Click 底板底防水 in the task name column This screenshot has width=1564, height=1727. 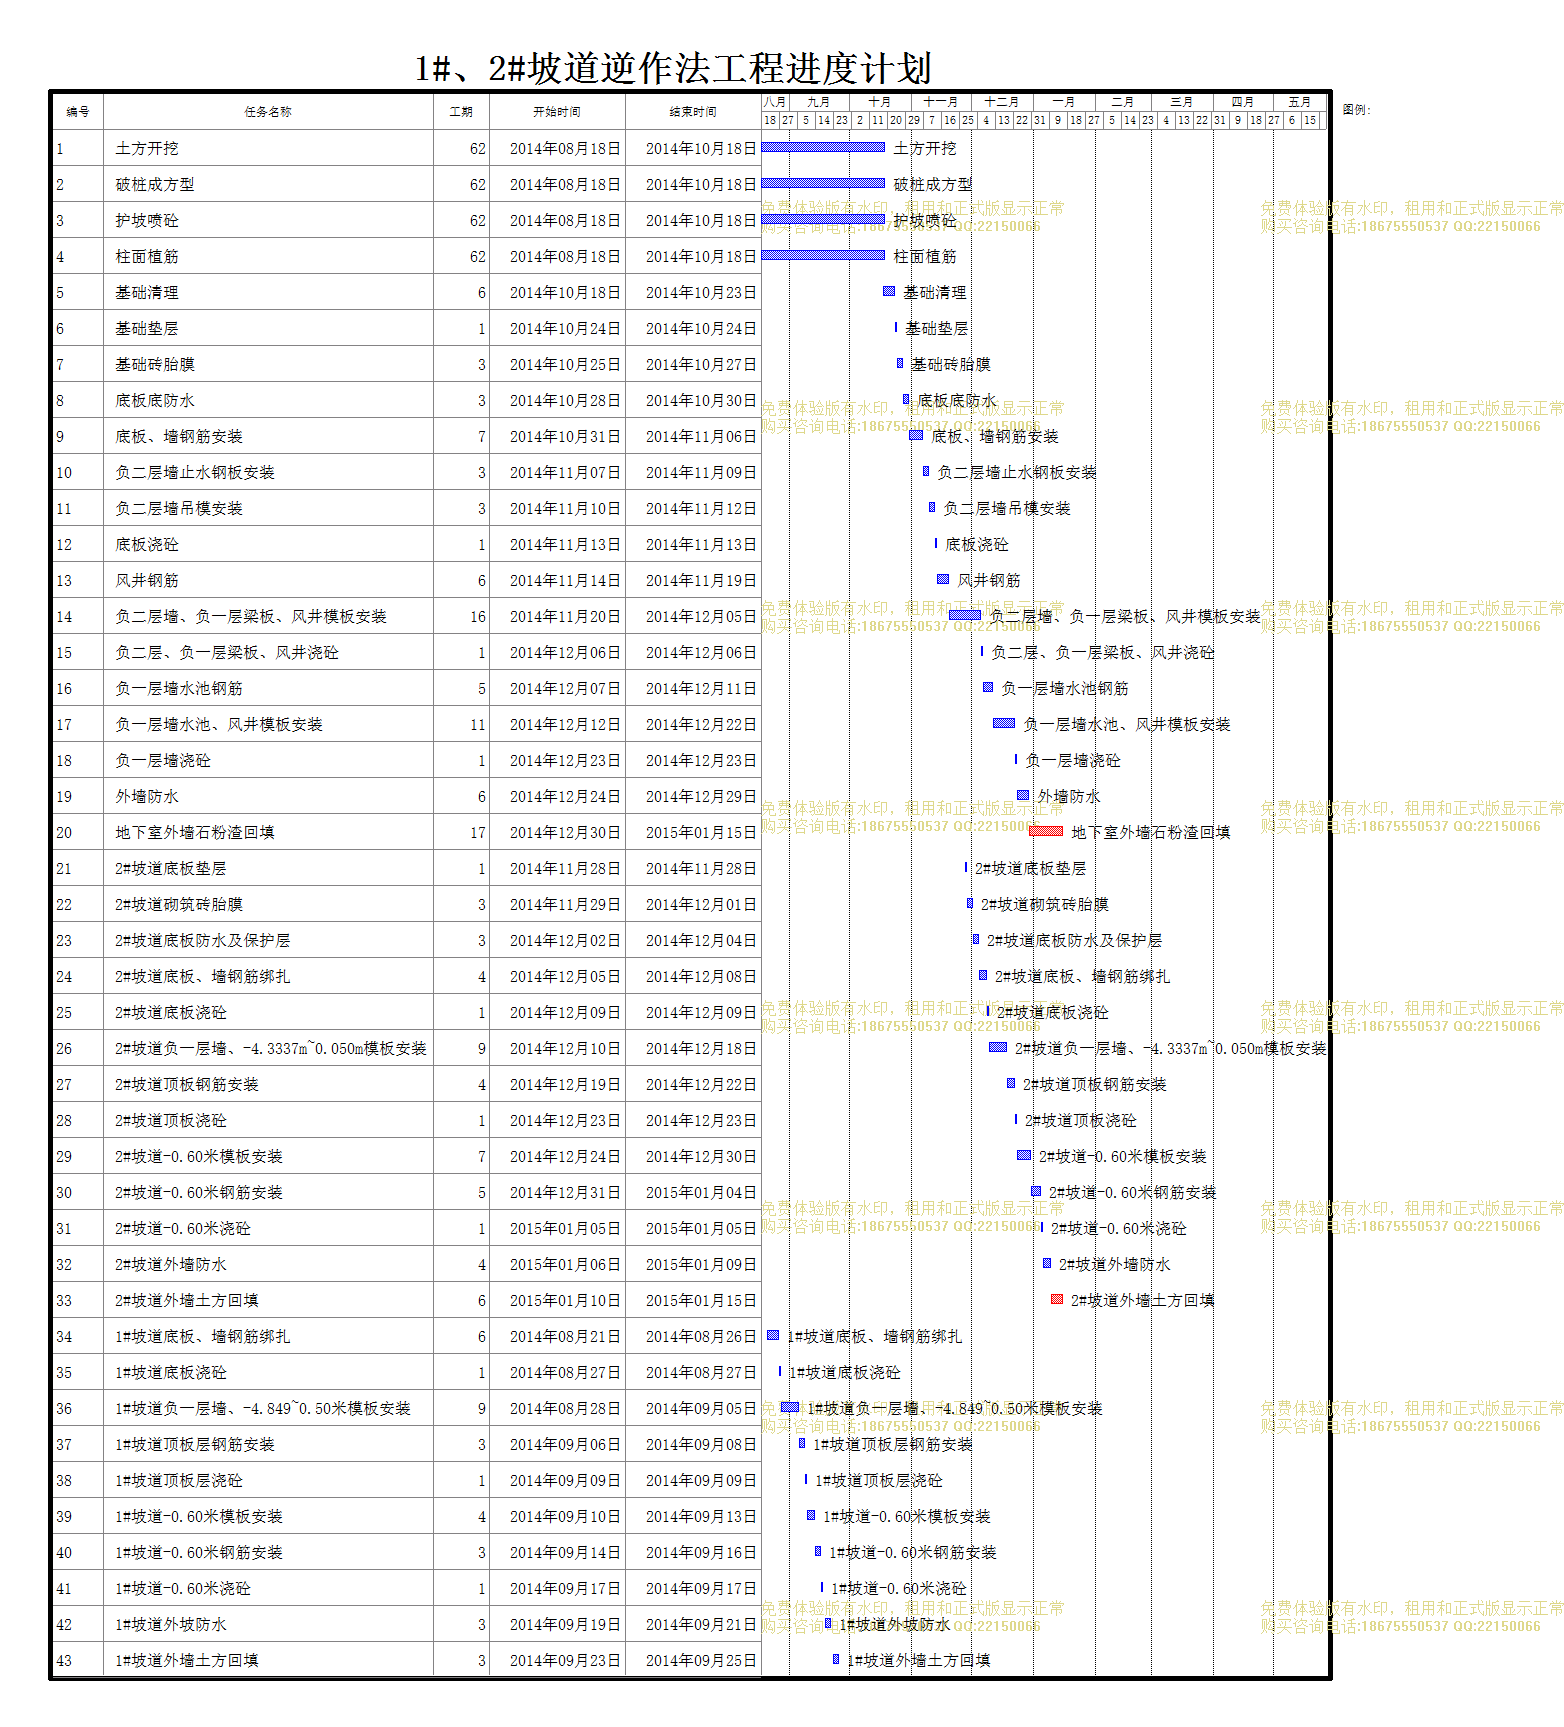click(x=155, y=400)
